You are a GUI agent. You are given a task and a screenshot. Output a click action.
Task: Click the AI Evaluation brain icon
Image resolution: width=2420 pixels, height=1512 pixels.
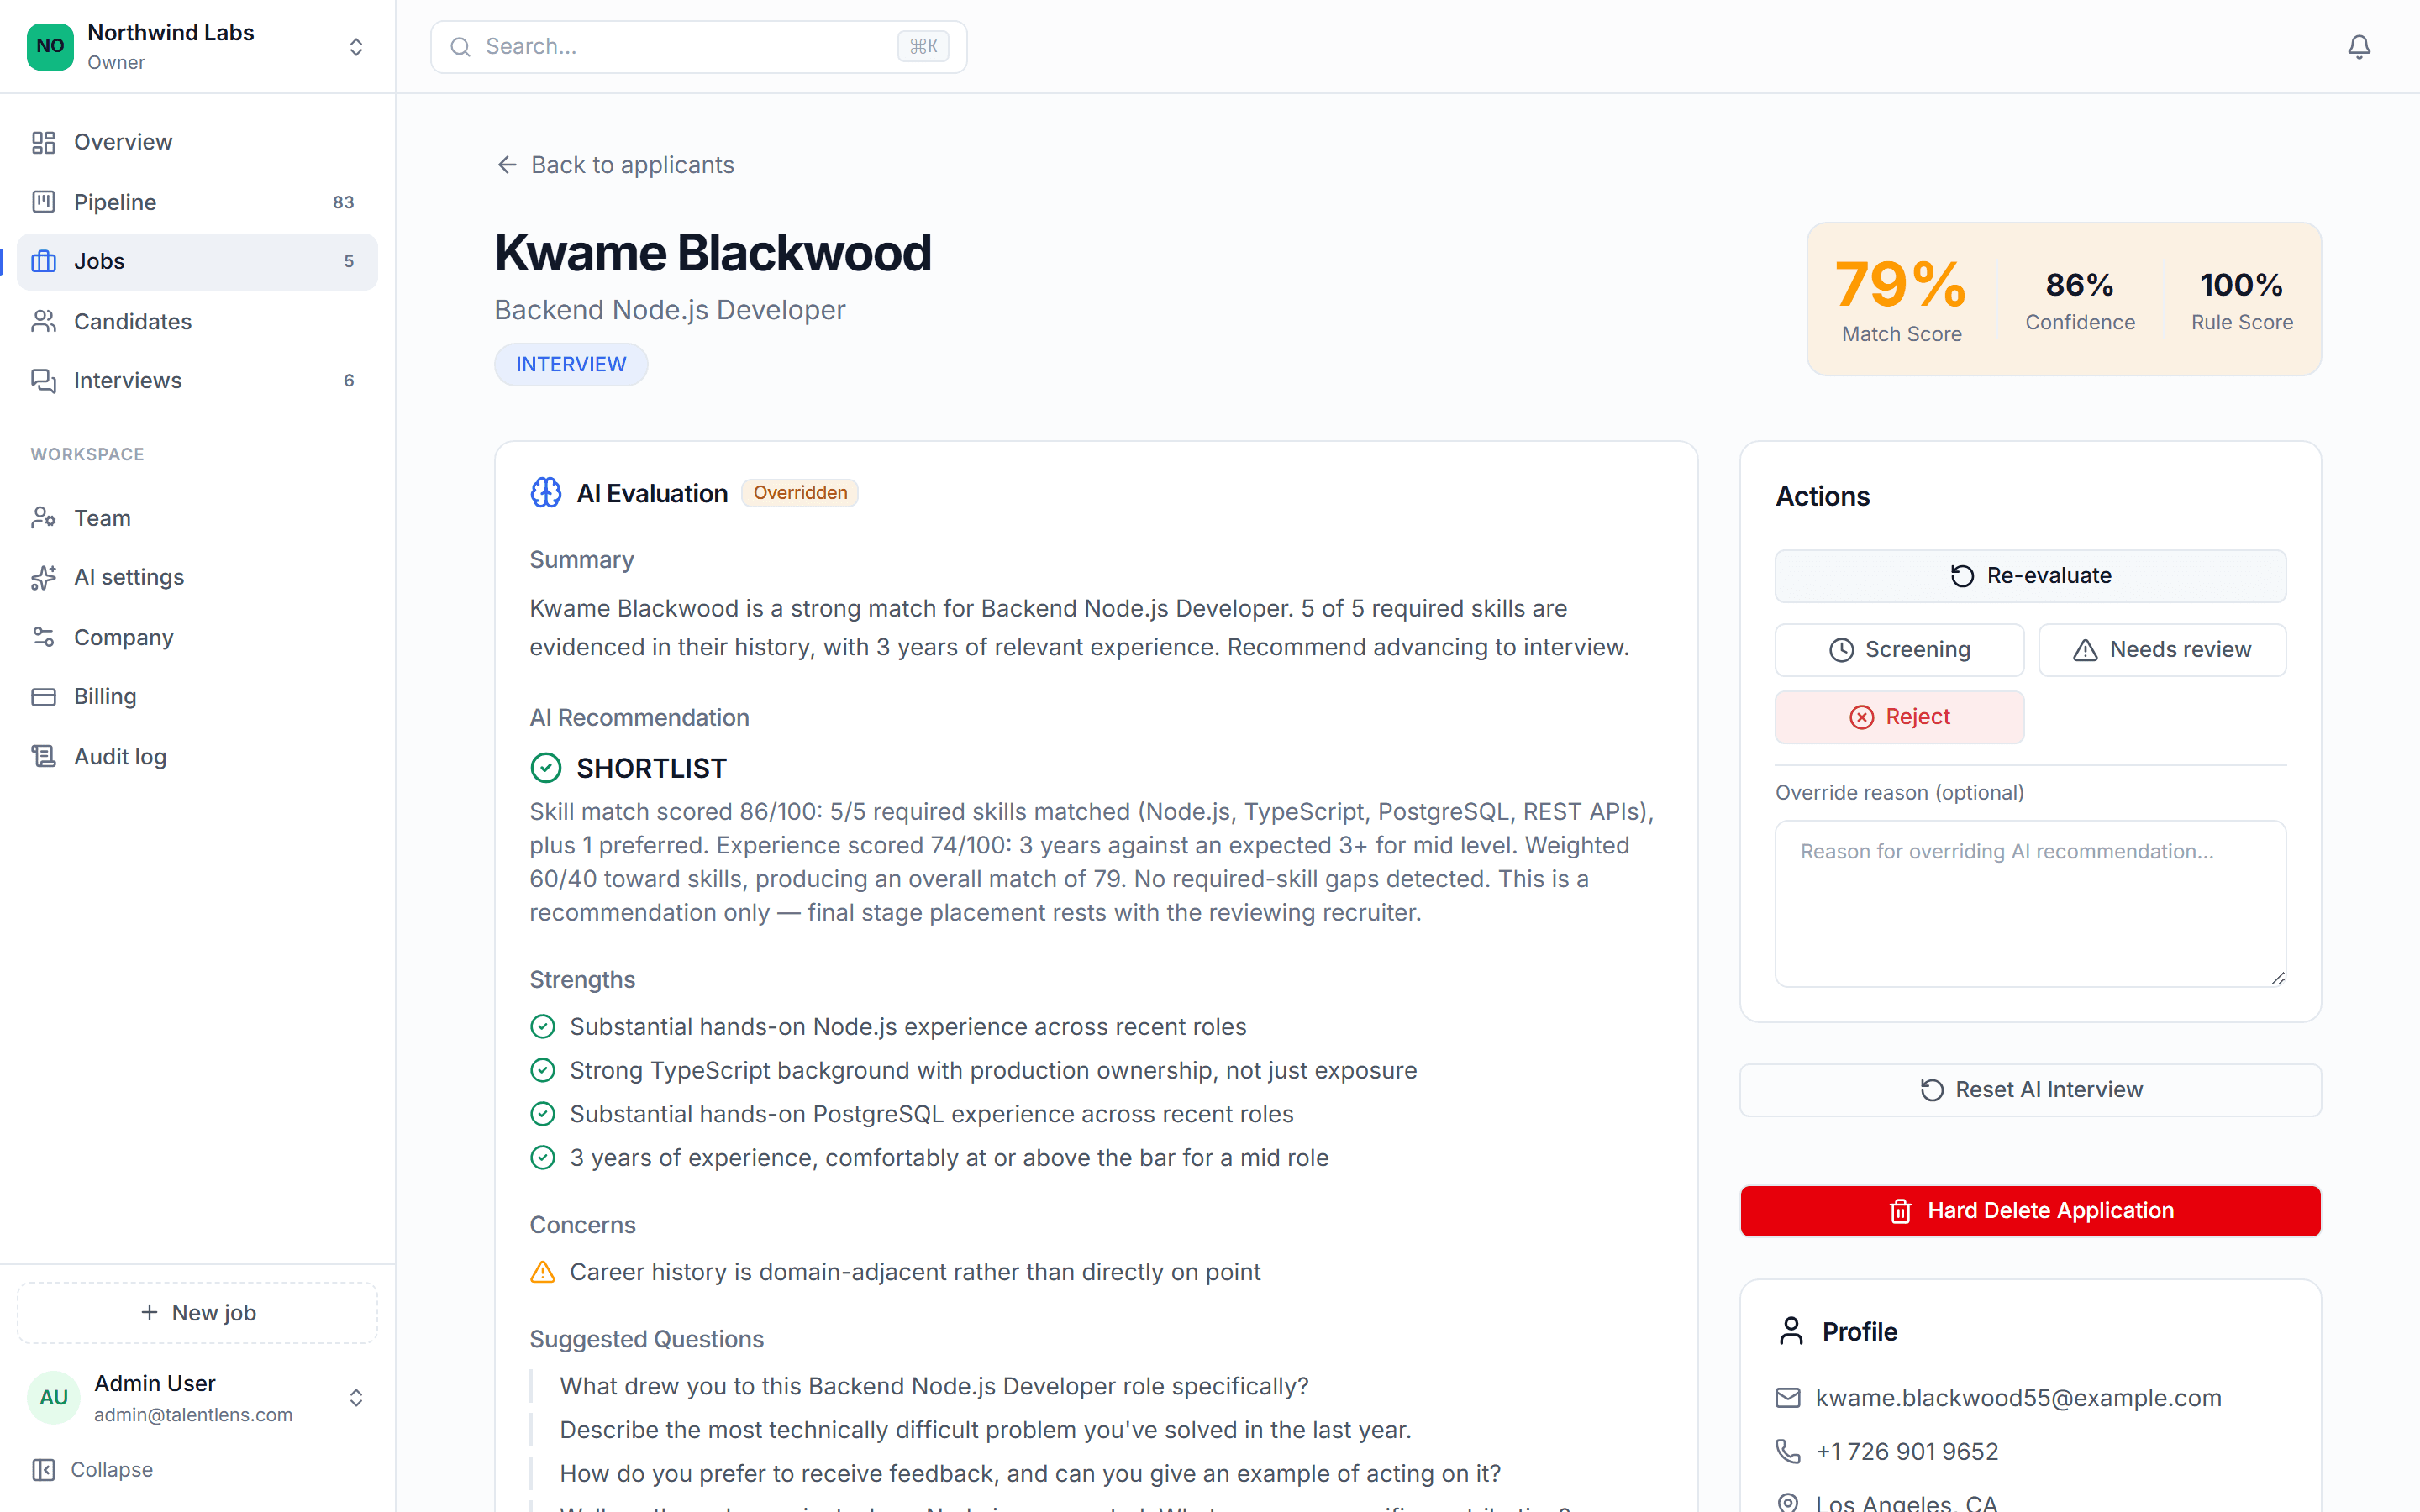click(x=546, y=493)
